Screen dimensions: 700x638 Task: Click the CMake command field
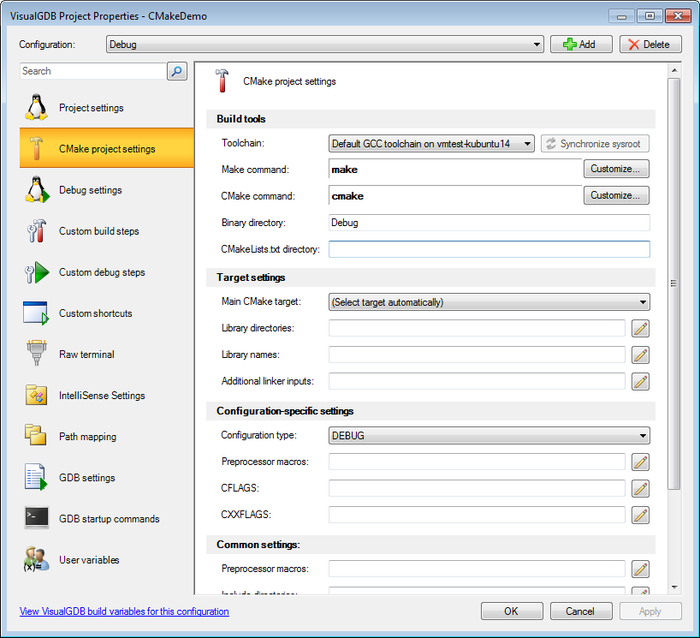(455, 196)
